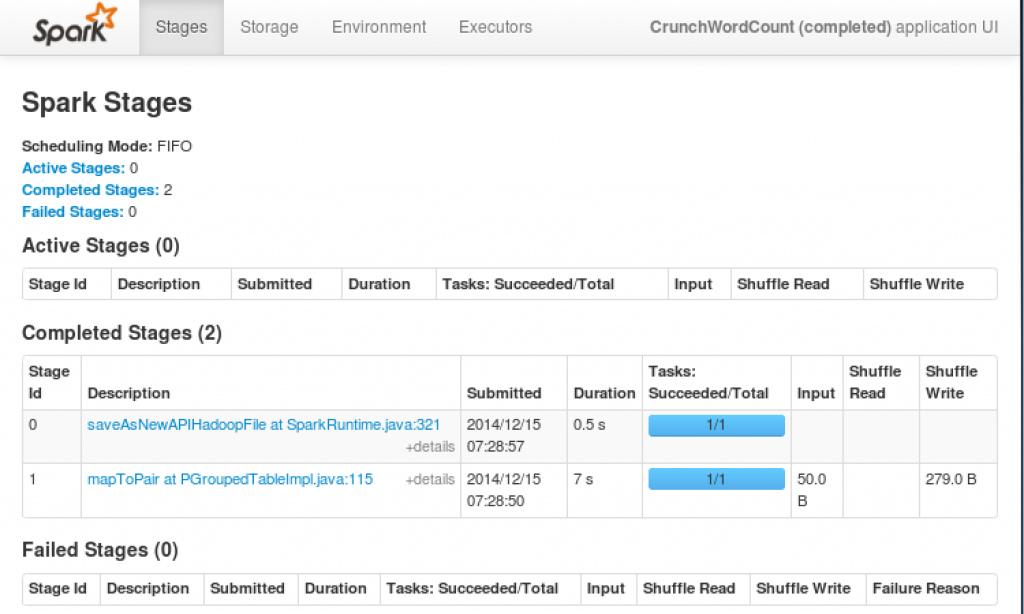This screenshot has height=614, width=1024.
Task: Click the CrunchWordCount (completed) application title
Action: (770, 27)
